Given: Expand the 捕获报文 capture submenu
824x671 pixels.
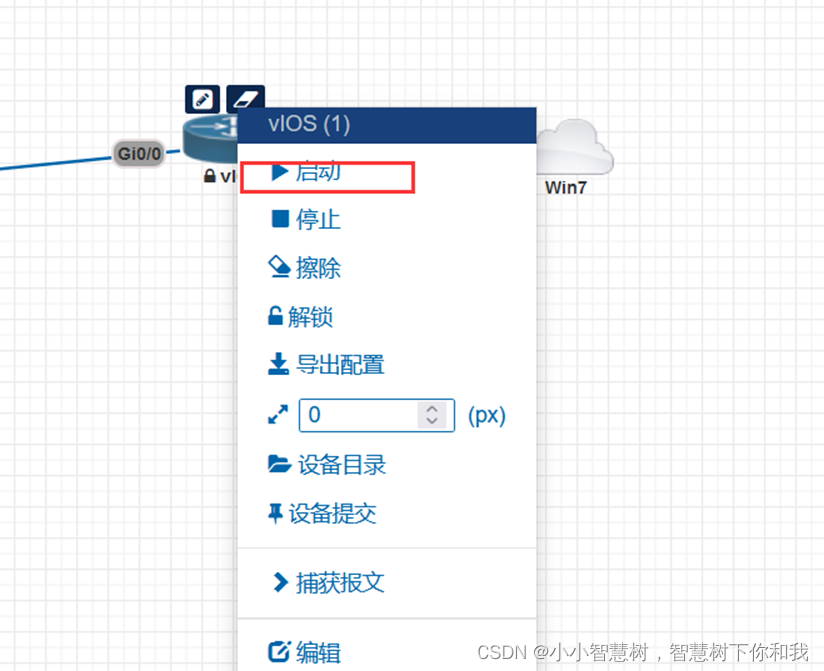Looking at the screenshot, I should (328, 583).
